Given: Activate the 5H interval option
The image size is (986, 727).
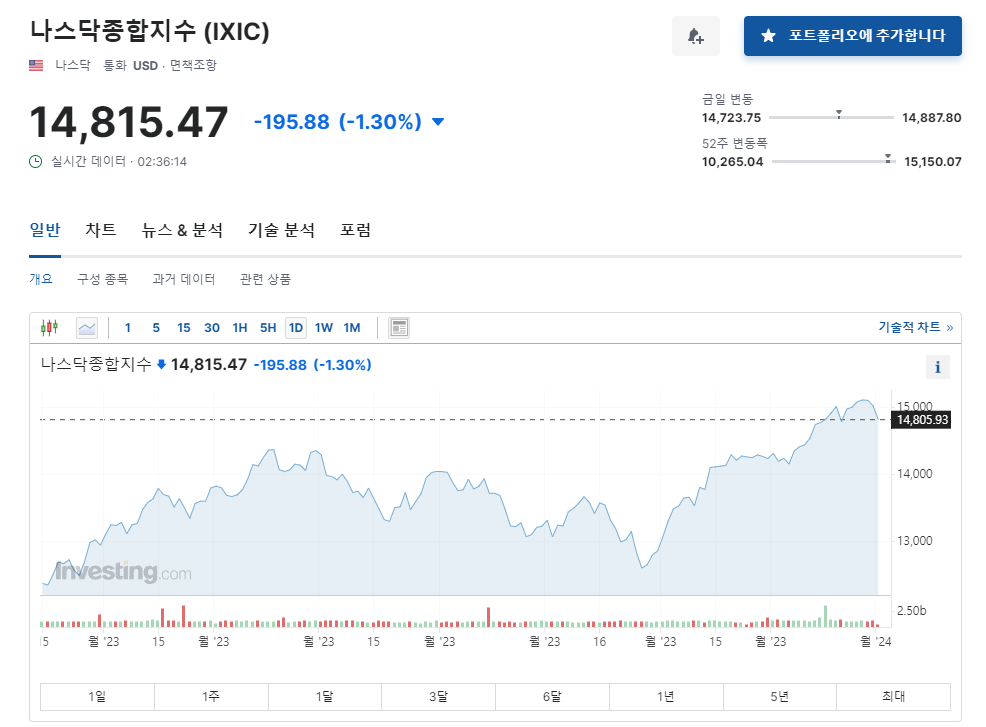Looking at the screenshot, I should [267, 327].
